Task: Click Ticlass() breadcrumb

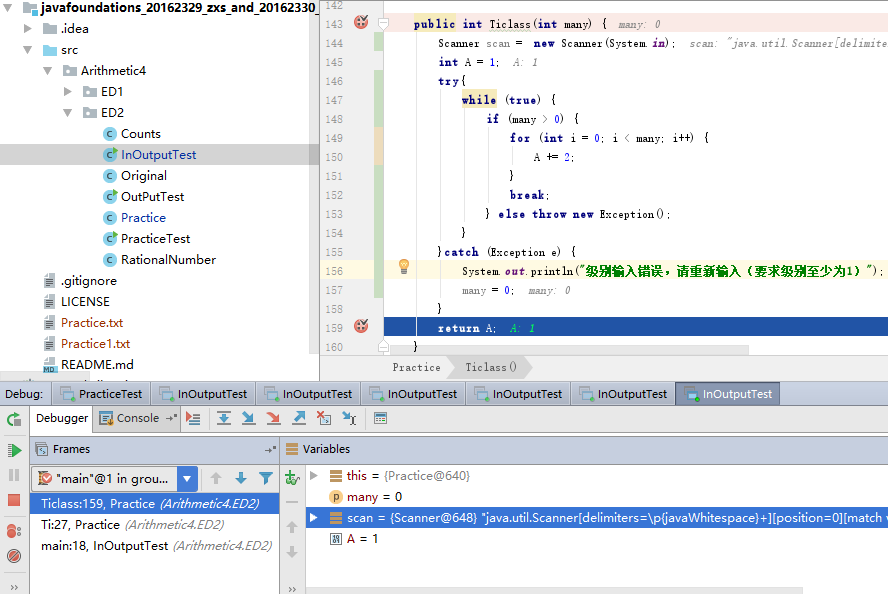Action: [490, 367]
